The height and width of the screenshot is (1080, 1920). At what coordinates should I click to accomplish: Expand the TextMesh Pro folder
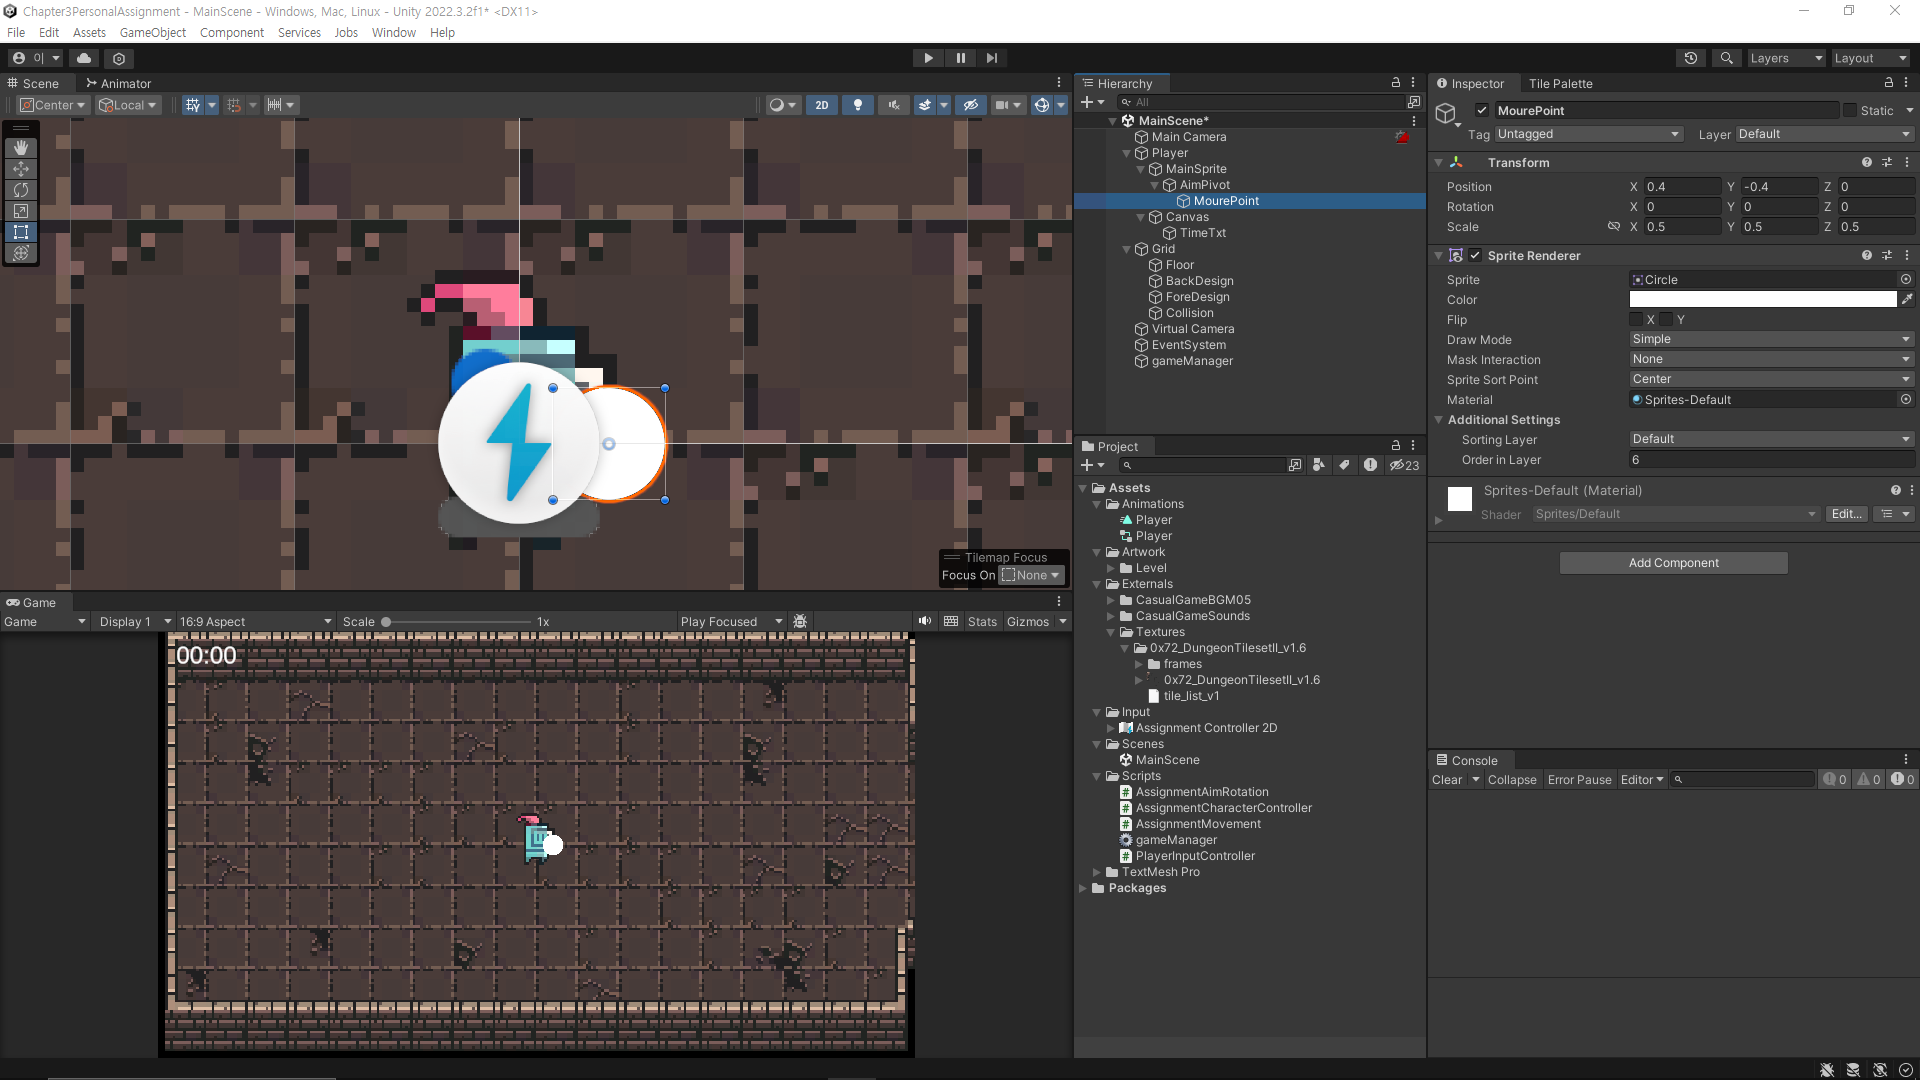coord(1097,872)
